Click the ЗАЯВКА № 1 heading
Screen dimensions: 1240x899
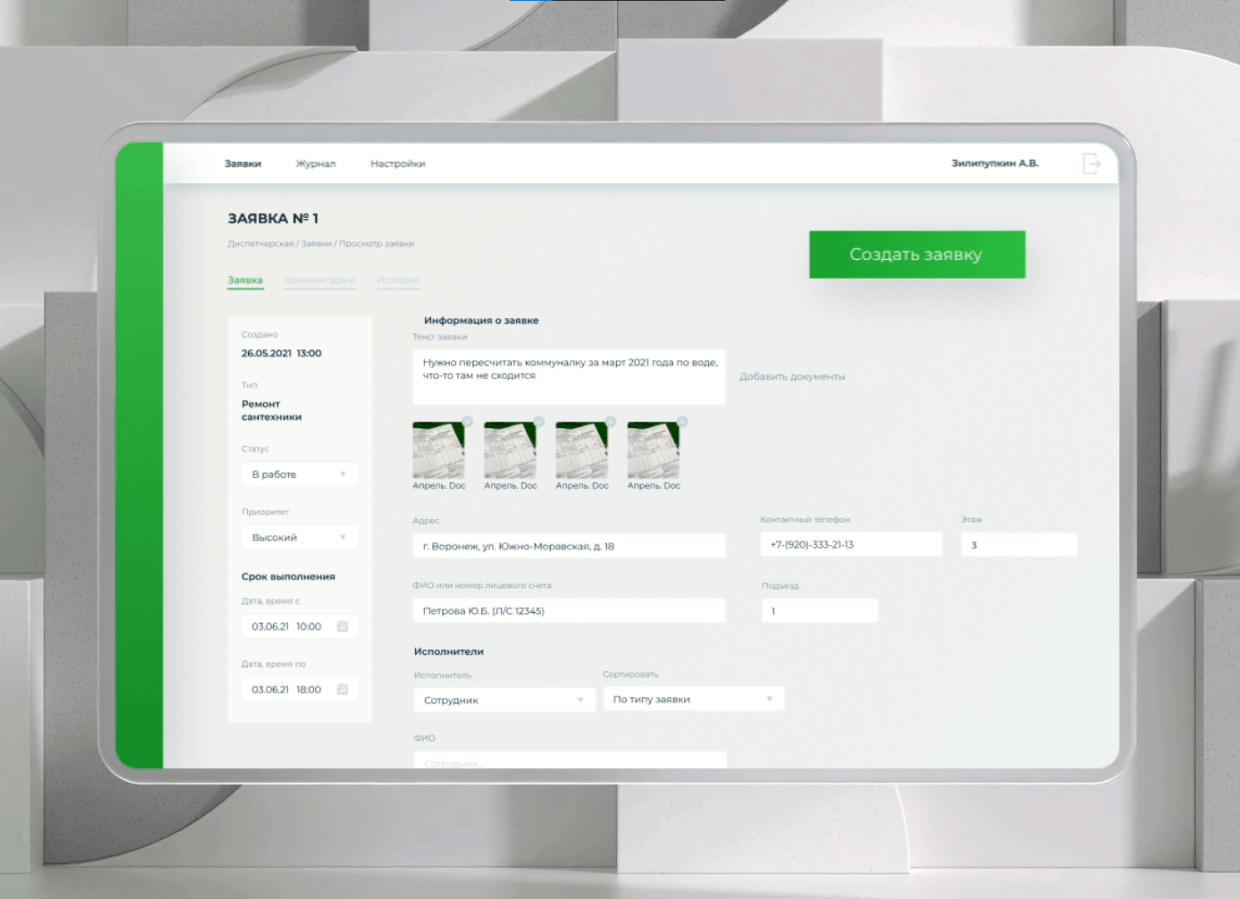[x=273, y=218]
